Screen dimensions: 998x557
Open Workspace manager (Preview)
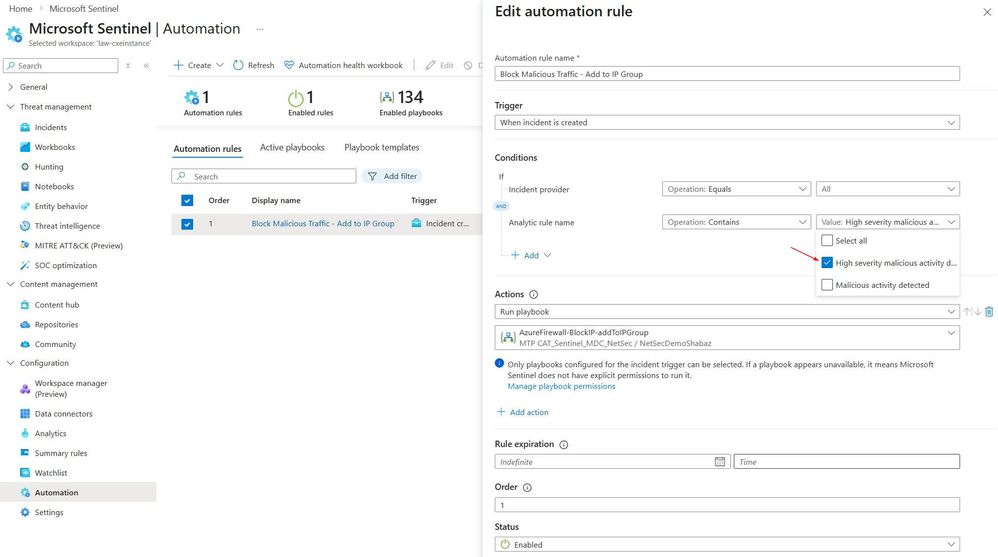71,388
